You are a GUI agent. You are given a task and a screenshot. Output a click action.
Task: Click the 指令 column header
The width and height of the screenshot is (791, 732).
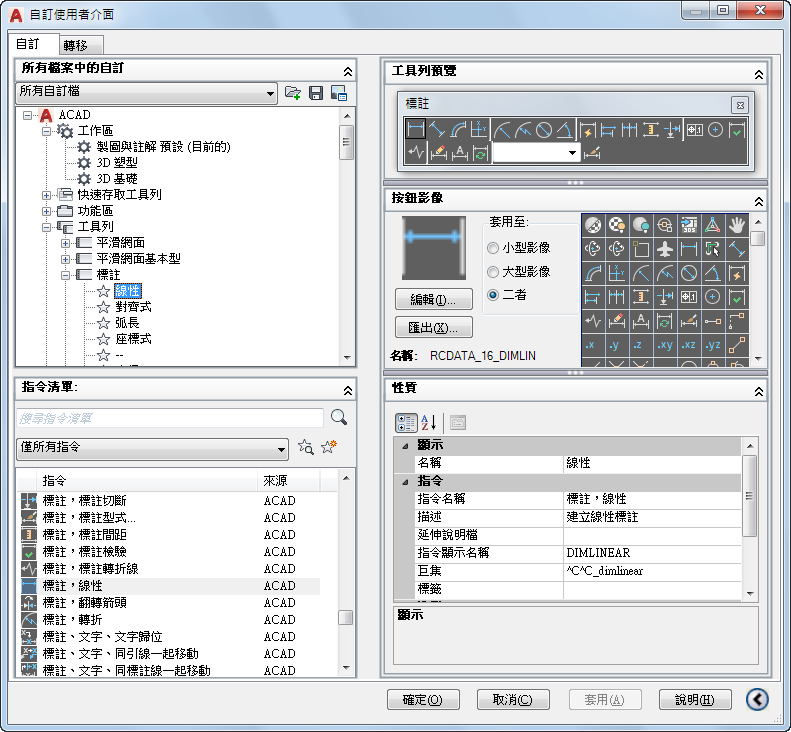pos(146,481)
